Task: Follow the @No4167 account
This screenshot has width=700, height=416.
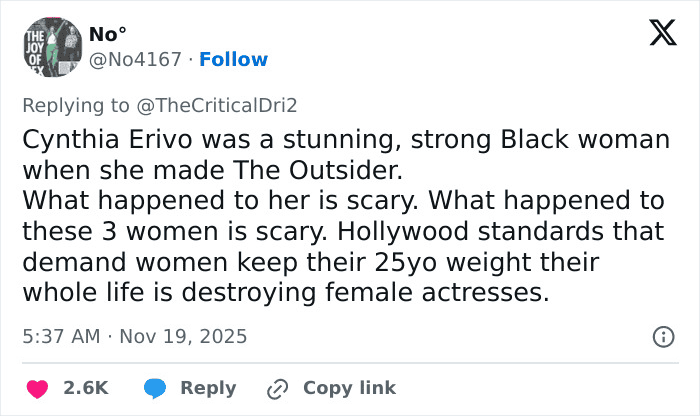Action: pos(234,60)
